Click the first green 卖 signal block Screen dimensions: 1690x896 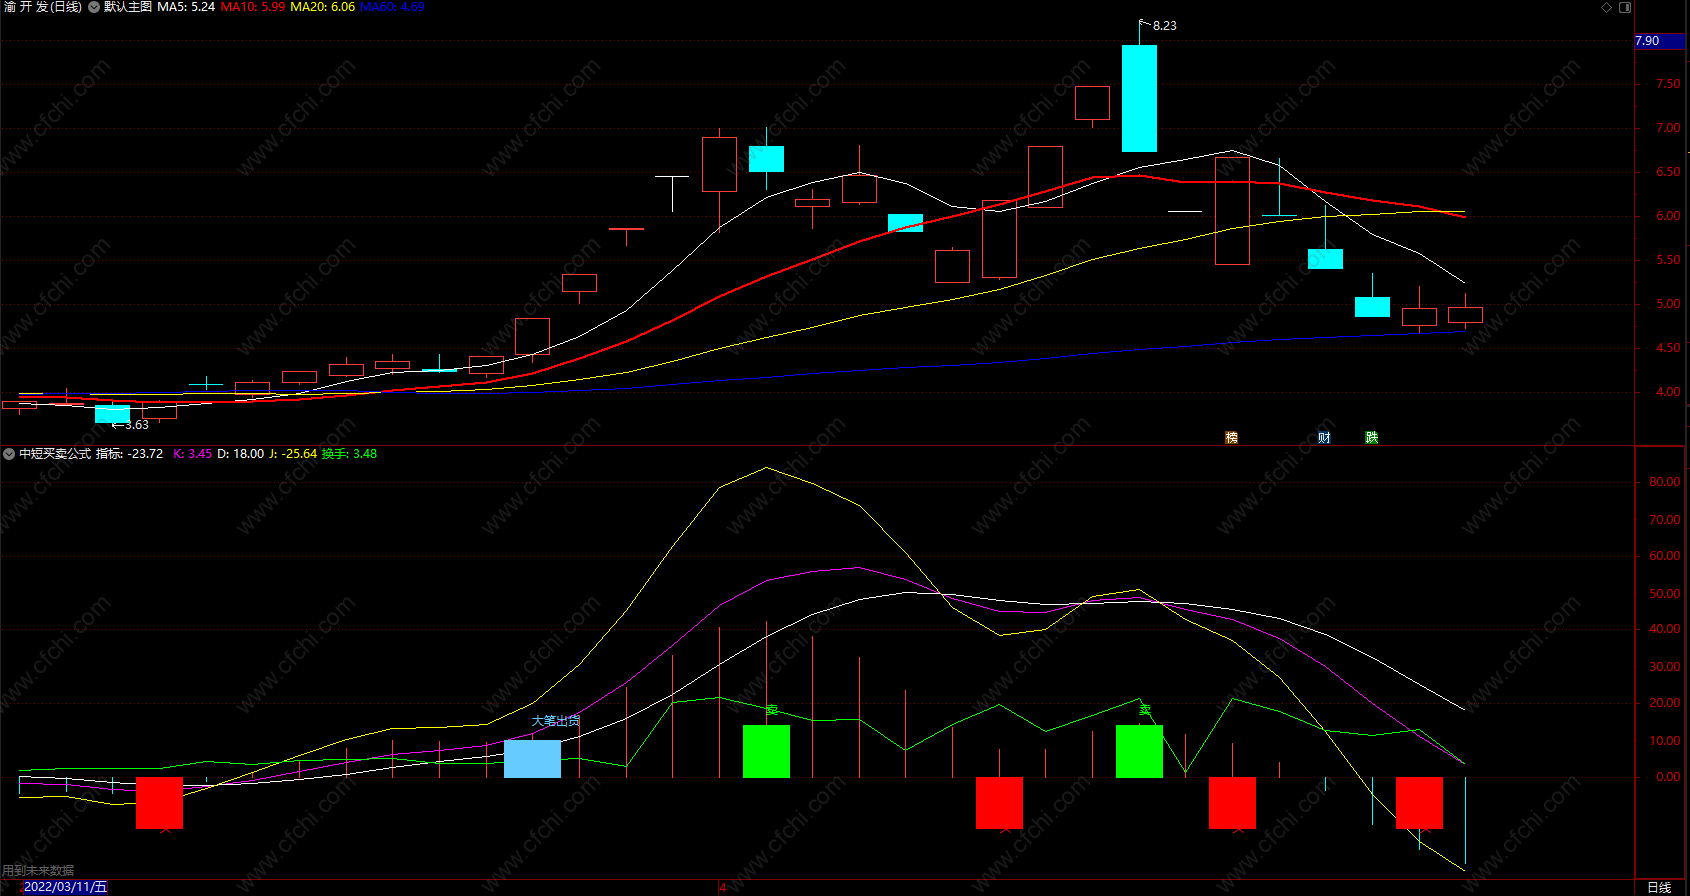point(766,751)
